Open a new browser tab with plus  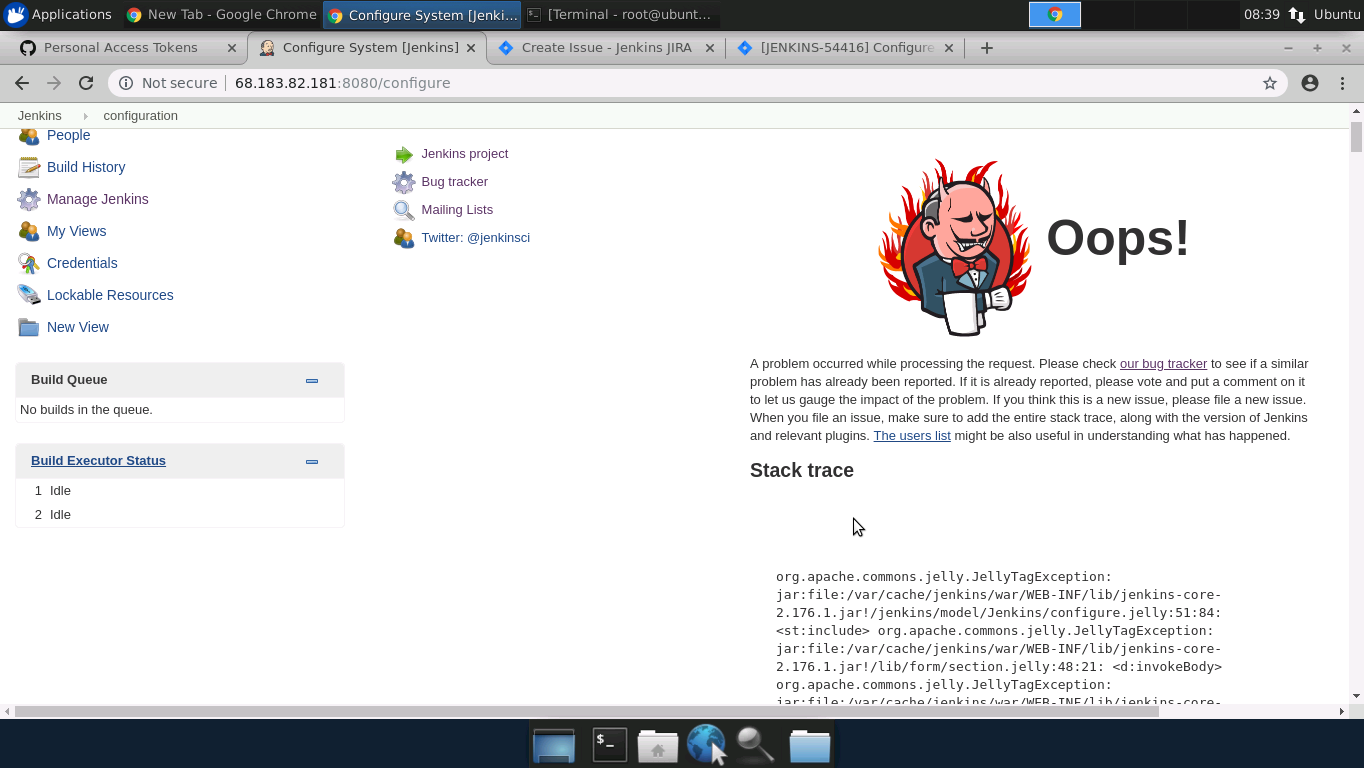(987, 48)
